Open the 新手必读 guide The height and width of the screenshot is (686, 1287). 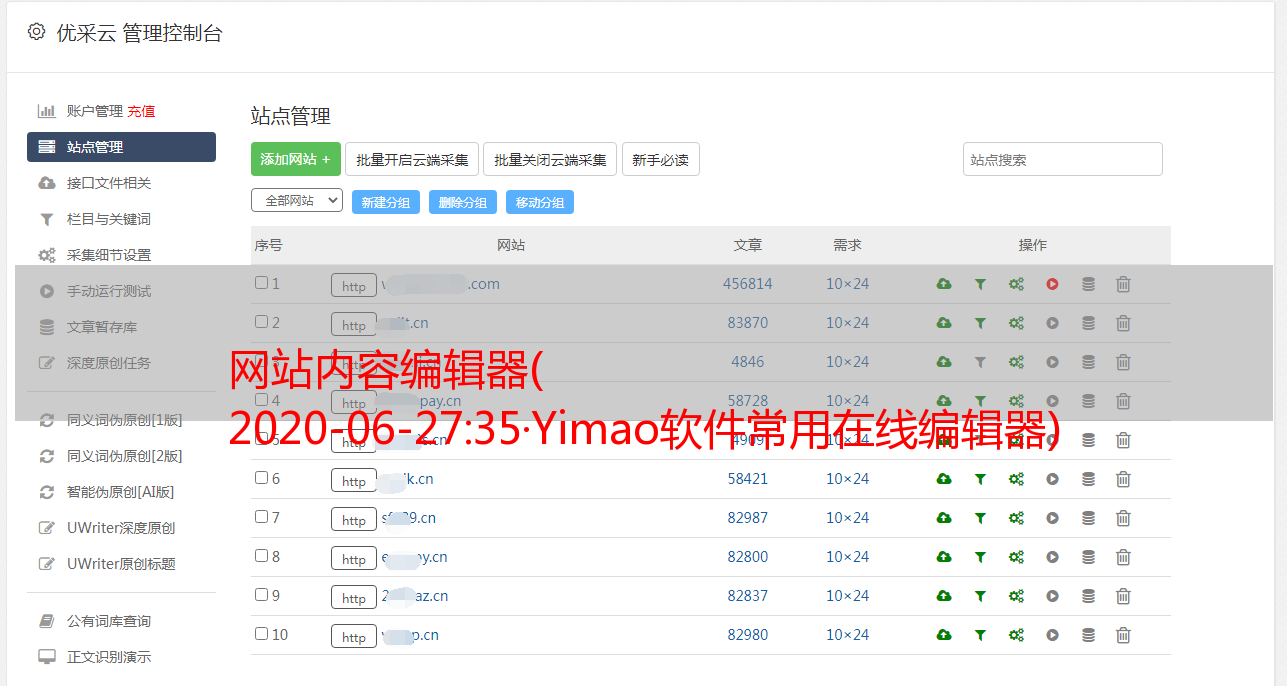[x=660, y=159]
